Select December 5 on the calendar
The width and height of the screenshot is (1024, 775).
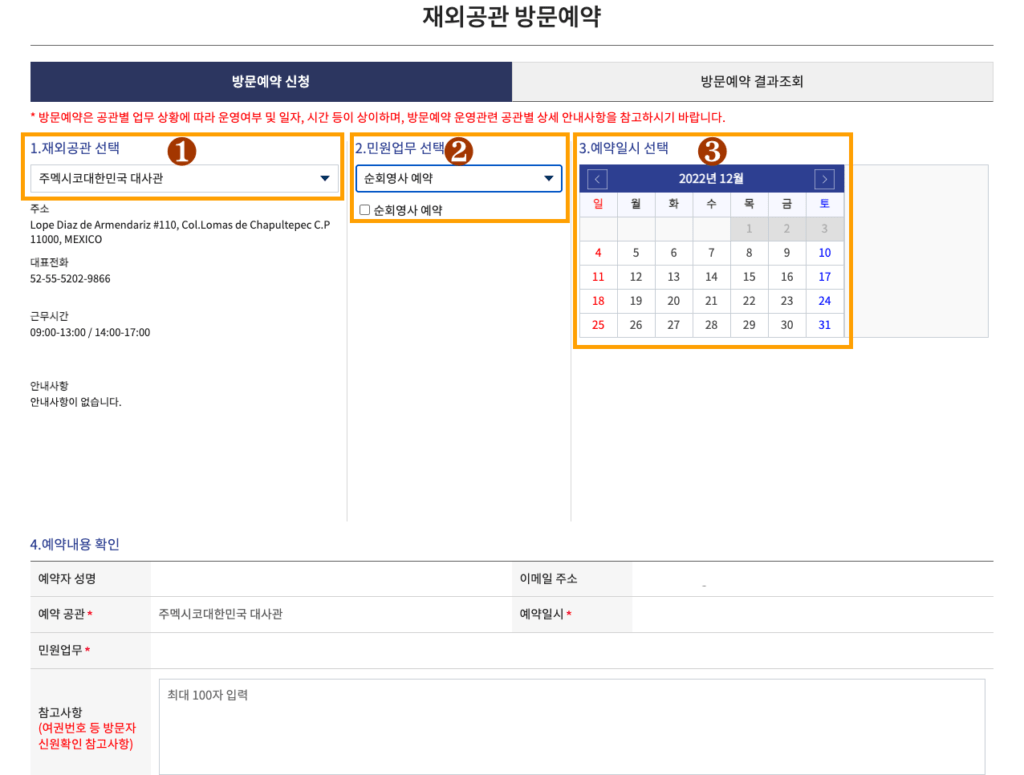point(635,253)
